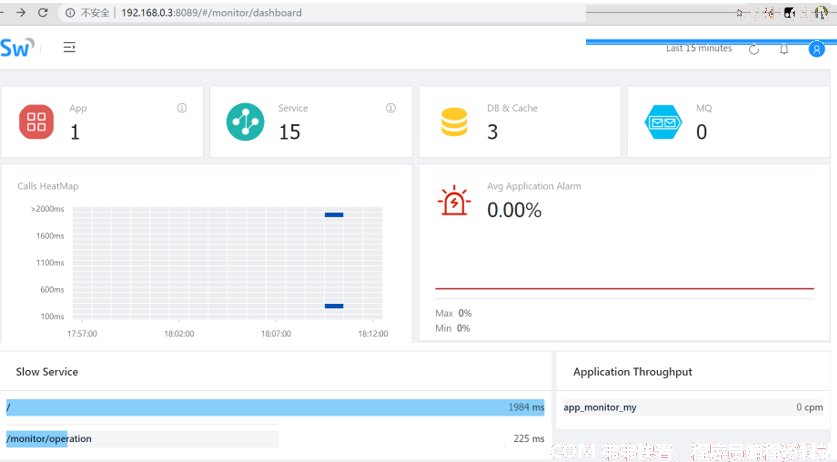Click the browser back-forward arrow
Image resolution: width=837 pixels, height=462 pixels.
20,12
